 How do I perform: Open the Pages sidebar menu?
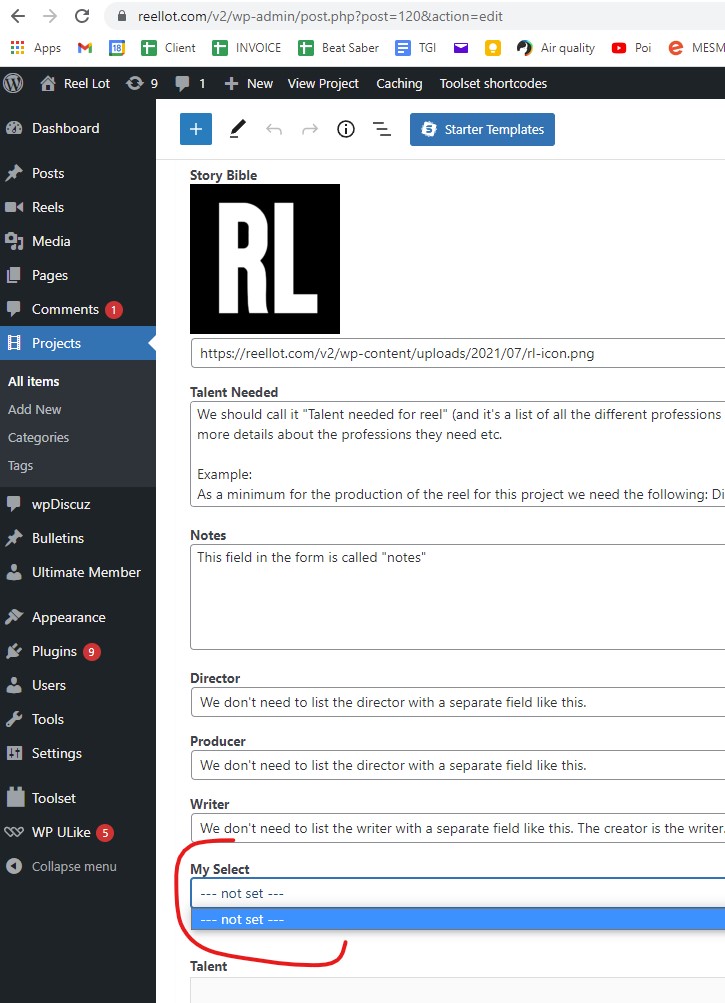(x=77, y=275)
